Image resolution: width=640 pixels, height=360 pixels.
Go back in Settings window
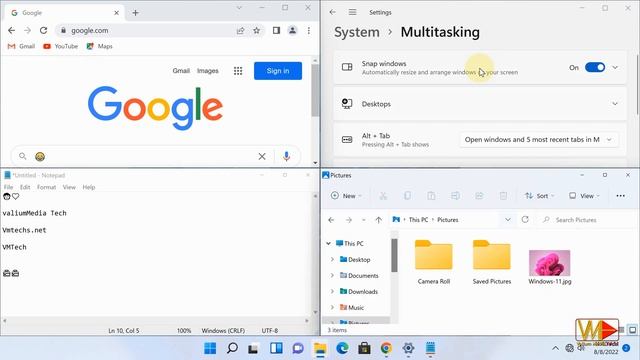click(333, 12)
